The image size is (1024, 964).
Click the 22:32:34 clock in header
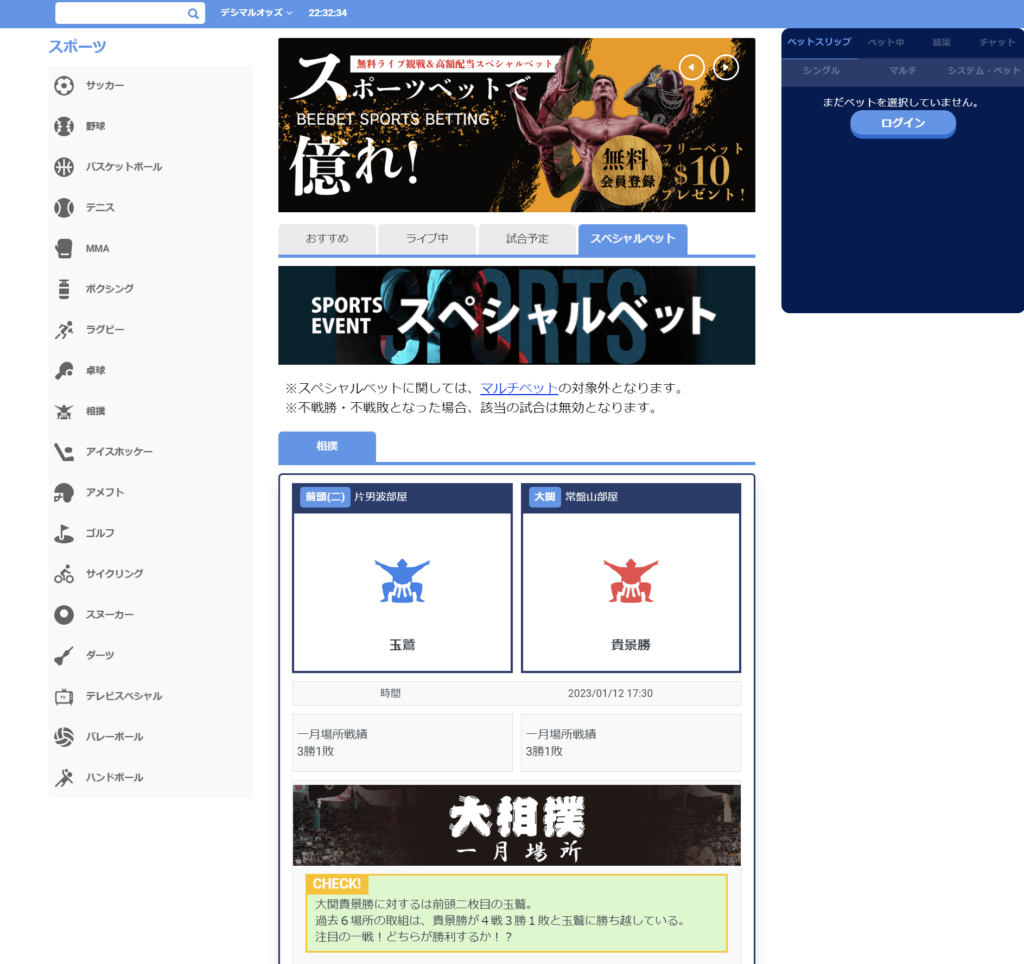pyautogui.click(x=328, y=13)
